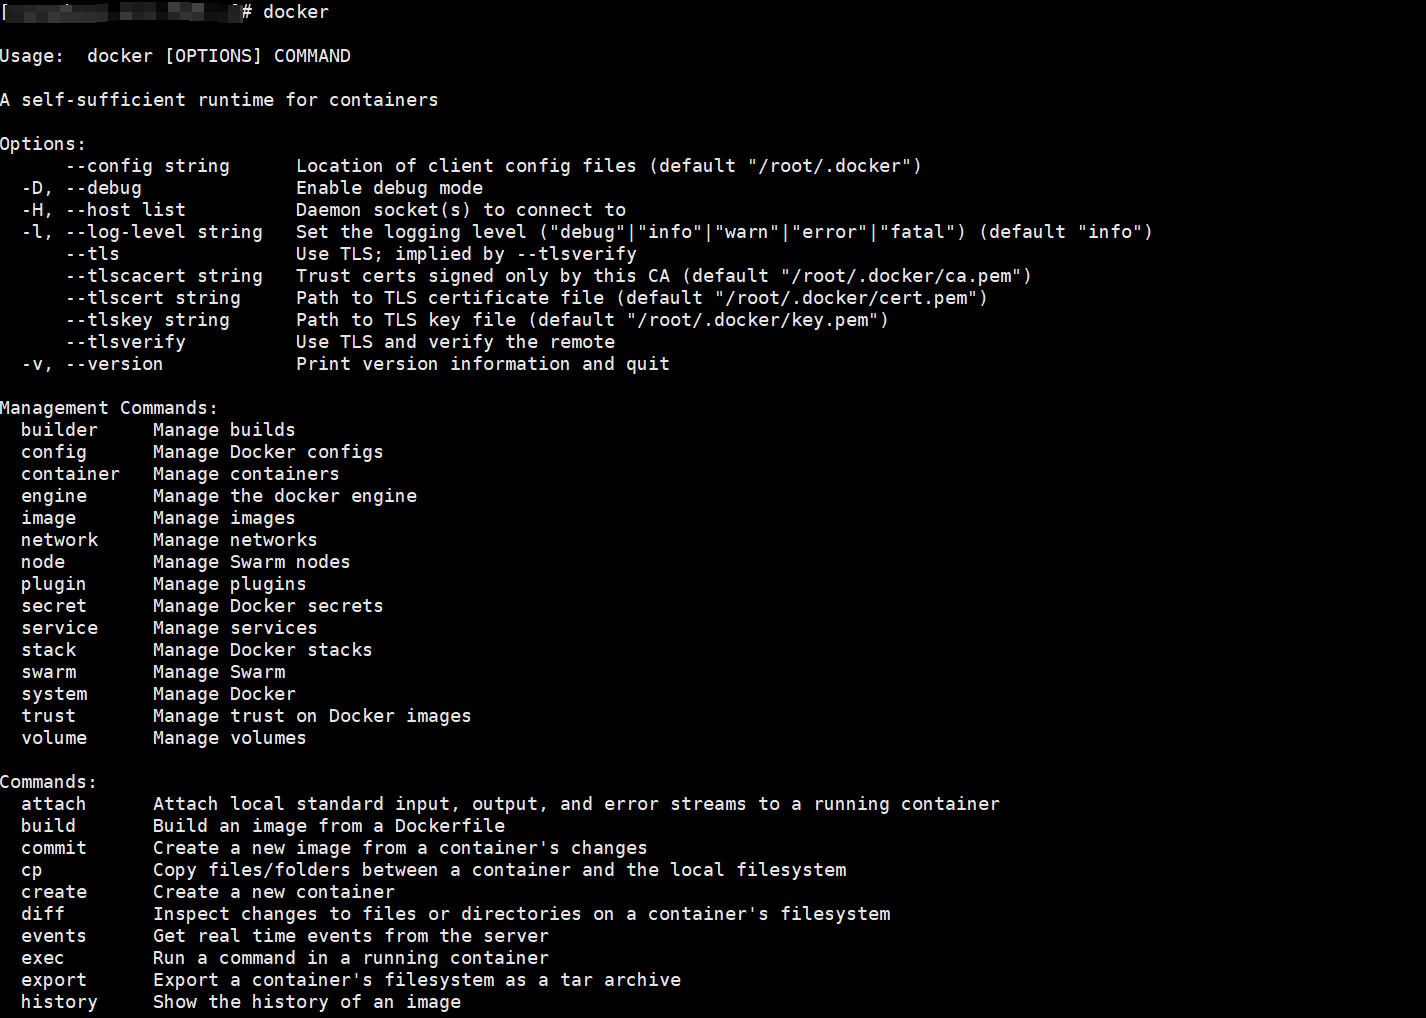Viewport: 1426px width, 1018px height.
Task: Click the engine command name
Action: click(54, 496)
